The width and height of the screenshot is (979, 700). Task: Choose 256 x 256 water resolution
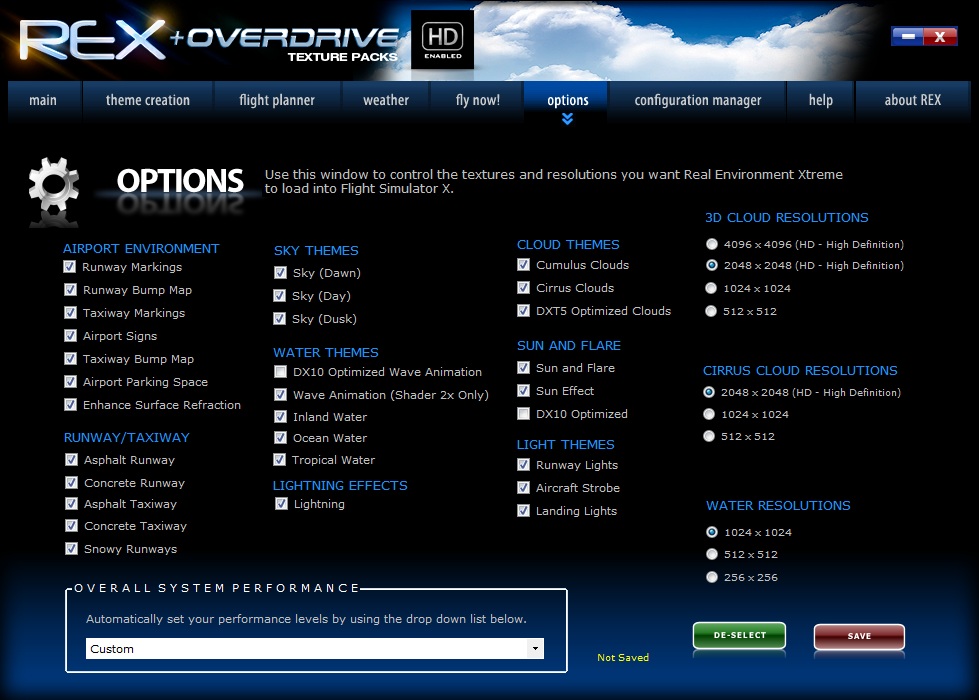(712, 577)
